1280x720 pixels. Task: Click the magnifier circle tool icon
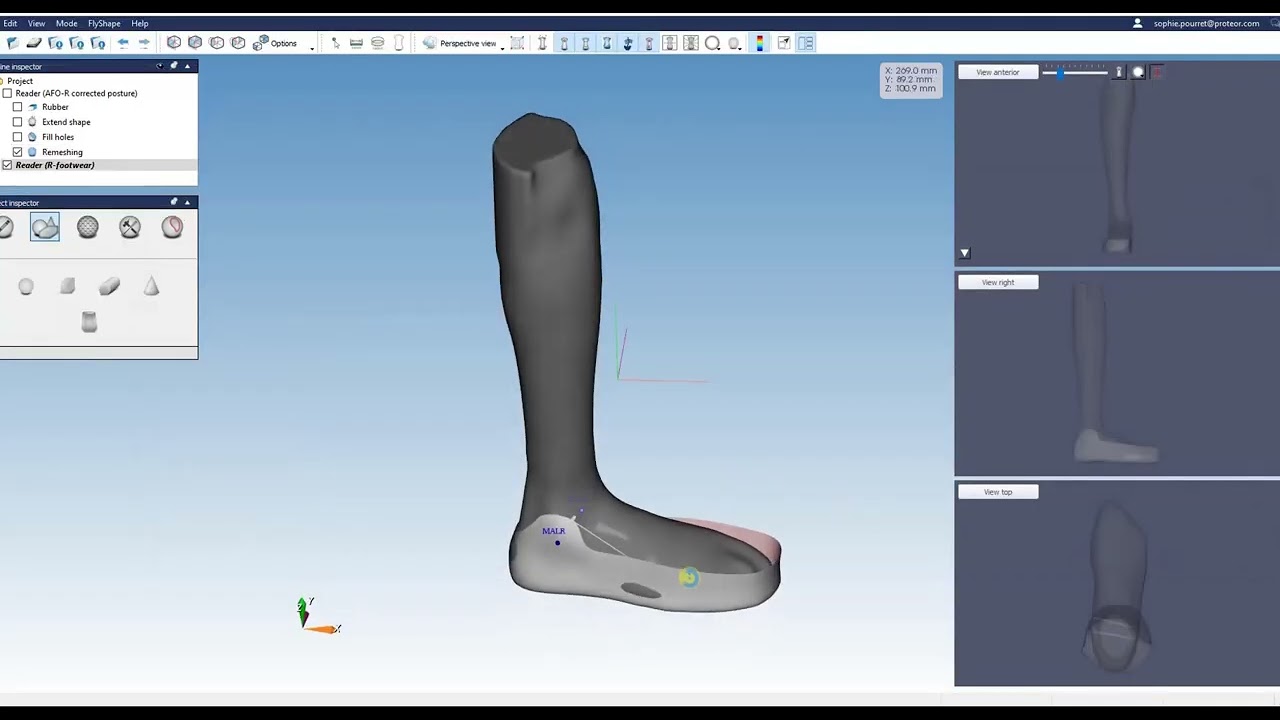tap(713, 43)
